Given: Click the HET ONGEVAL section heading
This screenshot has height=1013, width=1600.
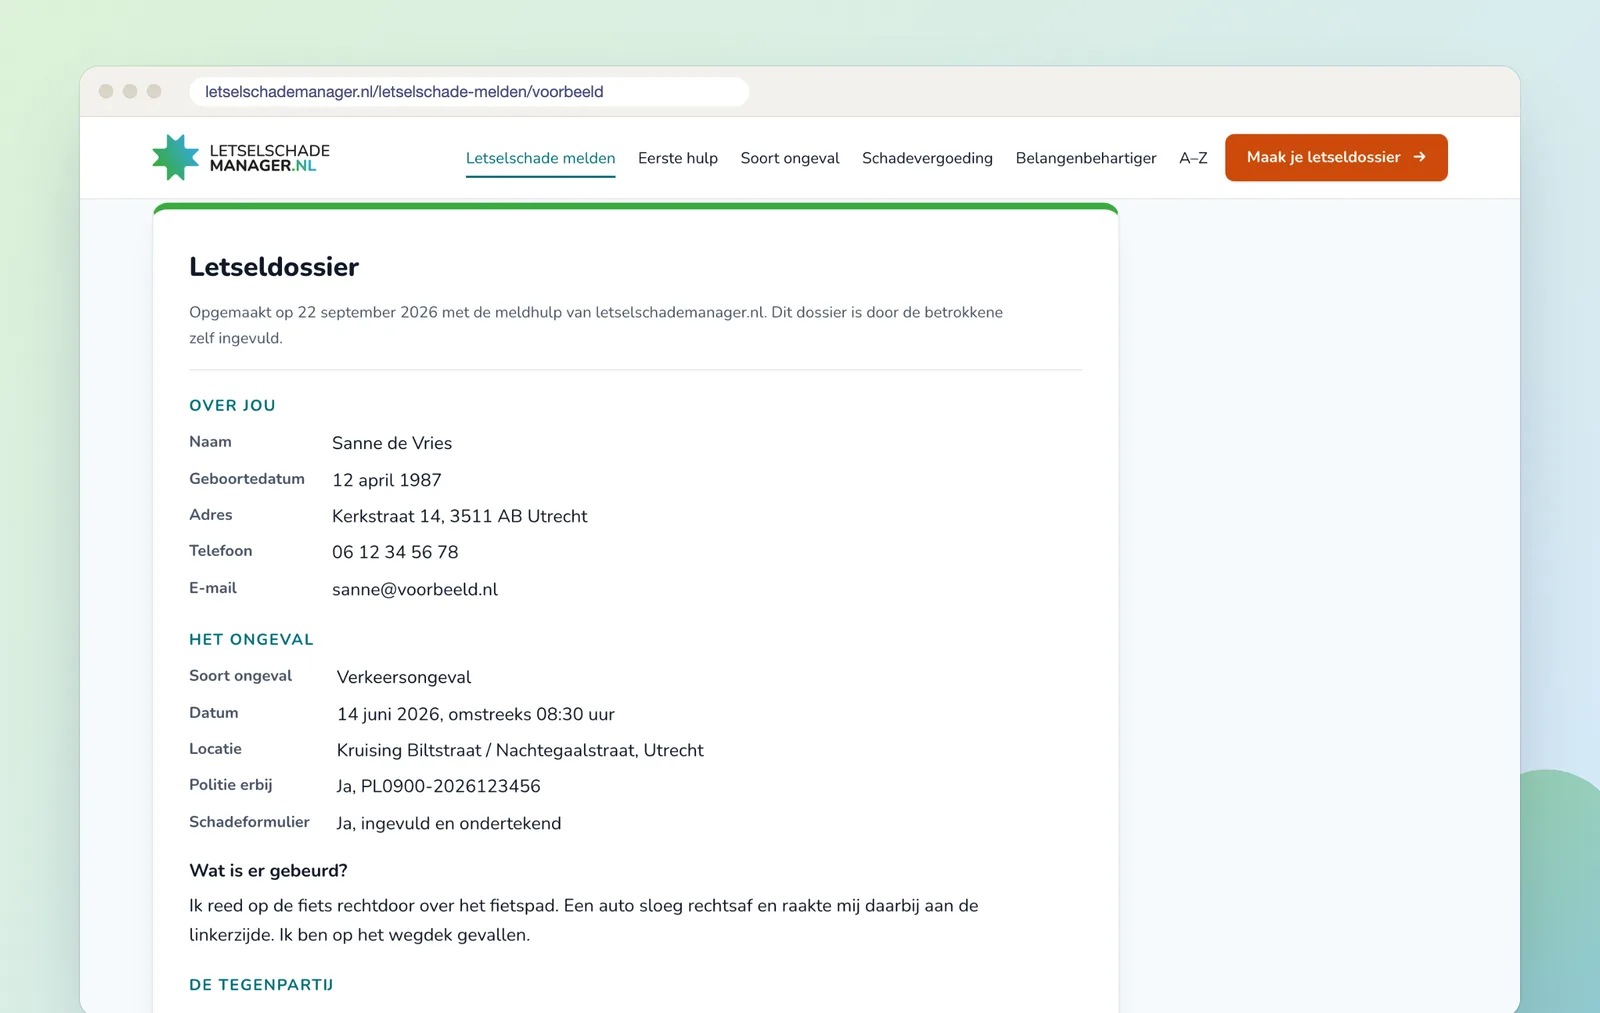Looking at the screenshot, I should (x=251, y=639).
